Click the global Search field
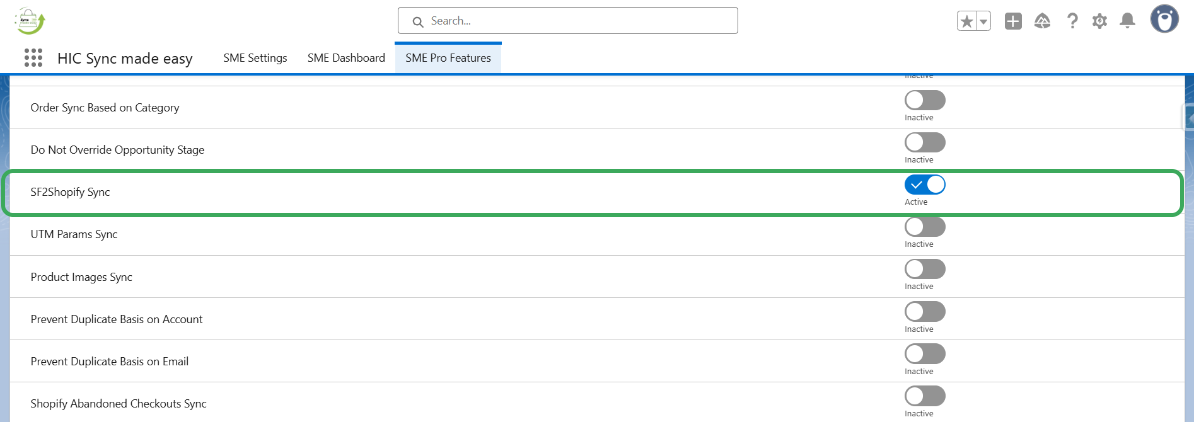This screenshot has width=1194, height=422. tap(567, 20)
